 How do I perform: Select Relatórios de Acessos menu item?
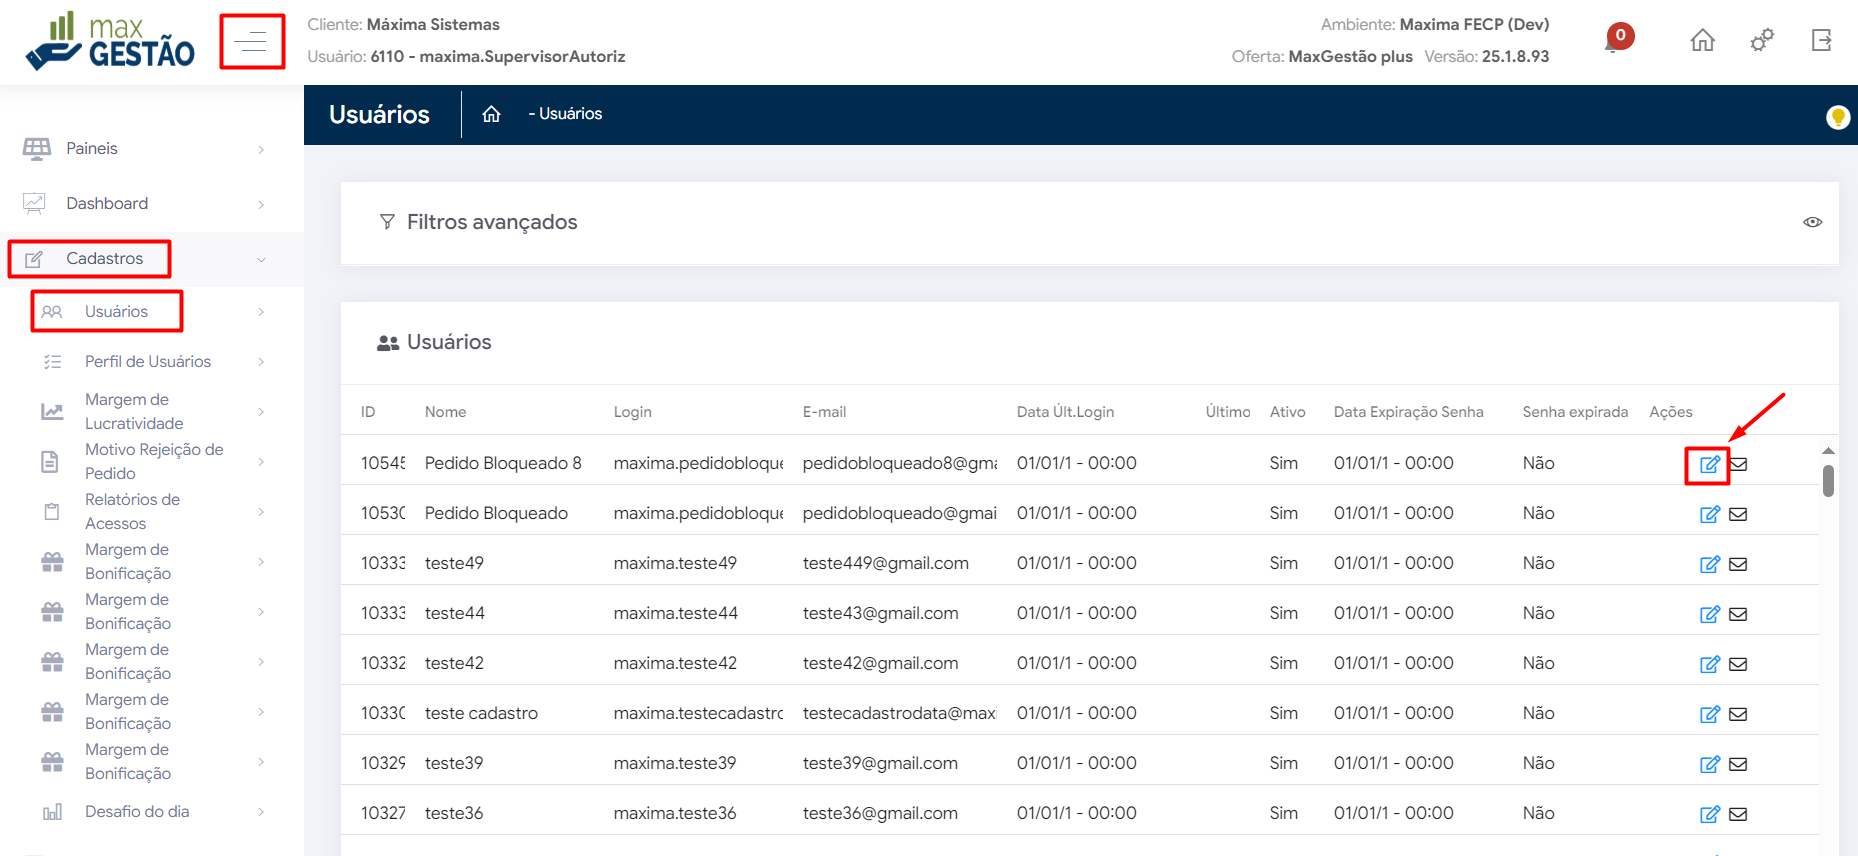coord(132,511)
